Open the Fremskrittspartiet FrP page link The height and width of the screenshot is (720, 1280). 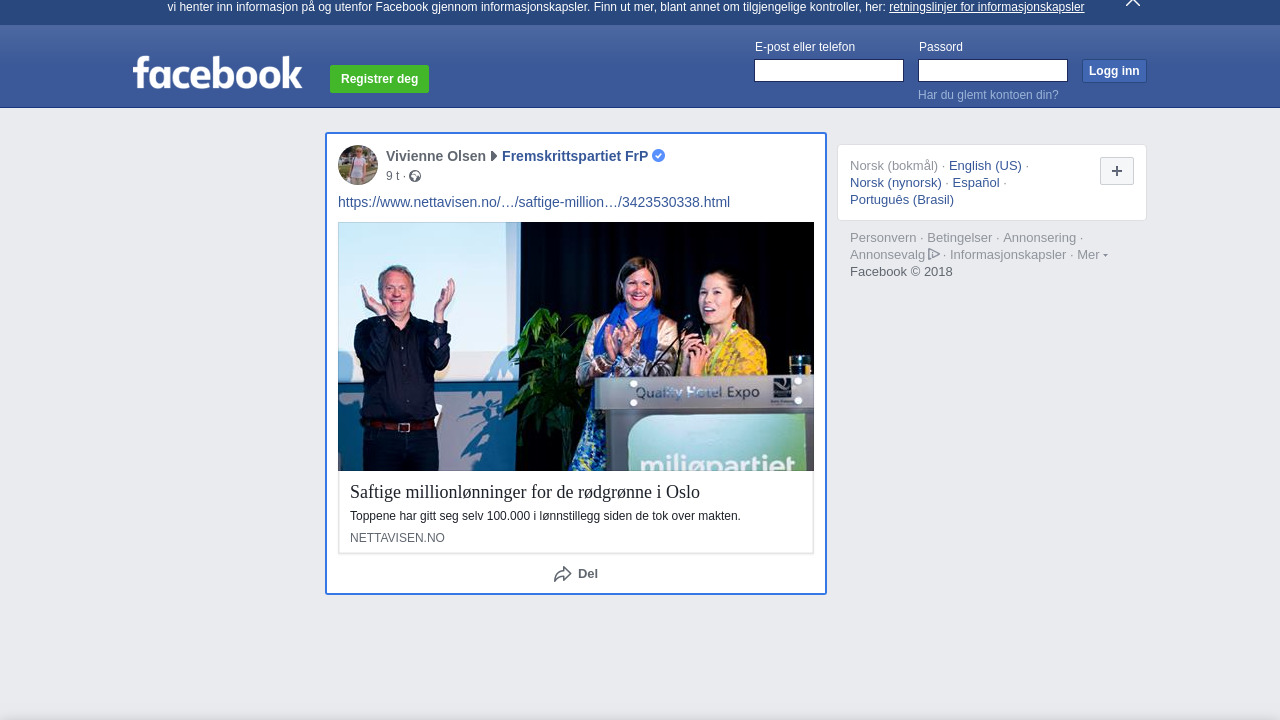click(575, 156)
